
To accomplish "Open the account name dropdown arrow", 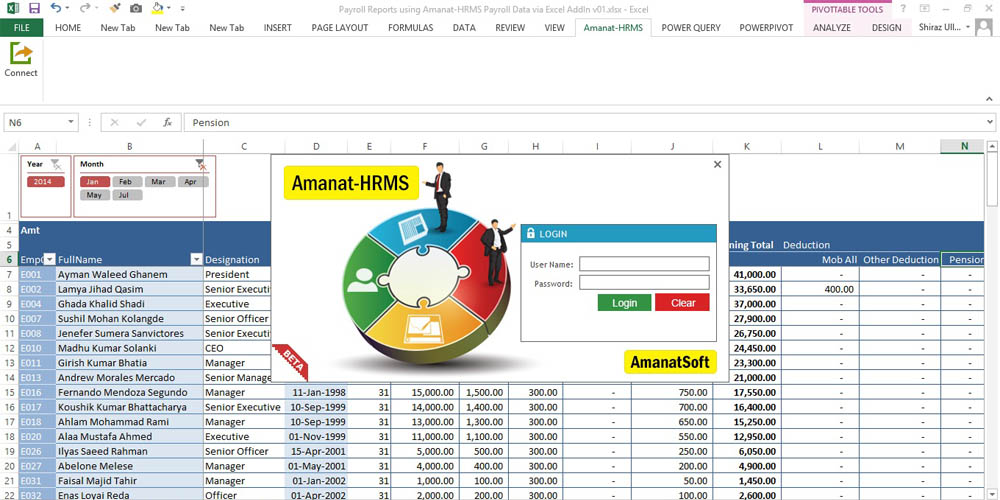I will point(969,27).
